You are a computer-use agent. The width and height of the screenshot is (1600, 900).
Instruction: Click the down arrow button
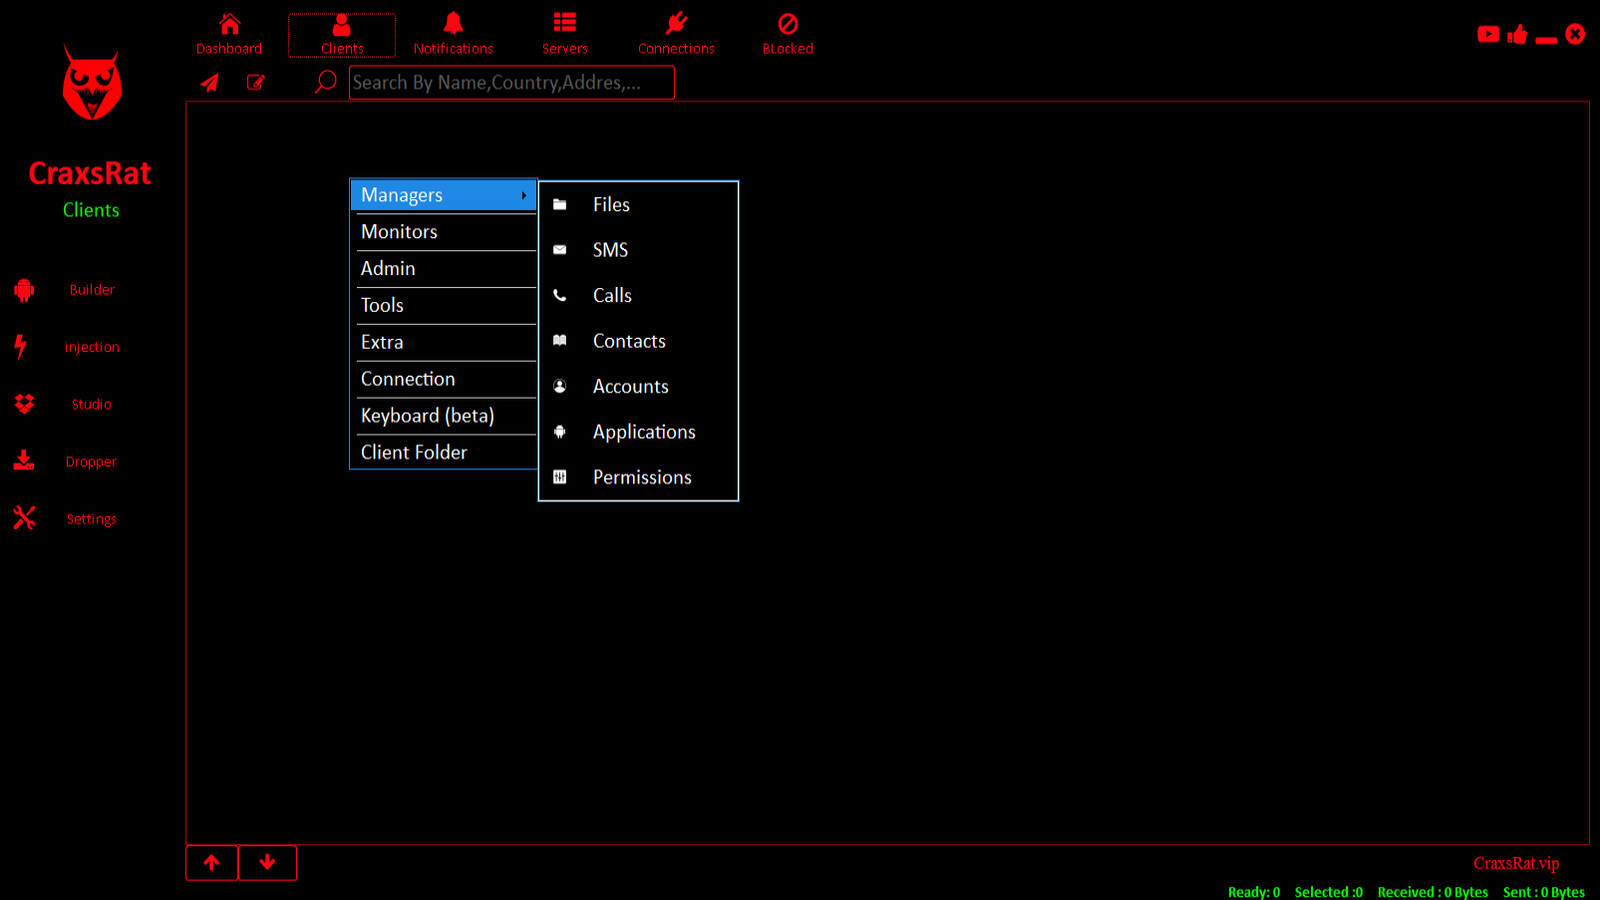pyautogui.click(x=267, y=863)
